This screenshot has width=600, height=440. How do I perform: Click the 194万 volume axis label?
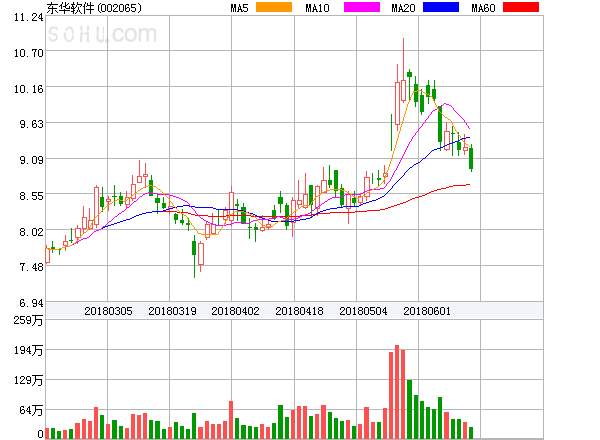(28, 350)
